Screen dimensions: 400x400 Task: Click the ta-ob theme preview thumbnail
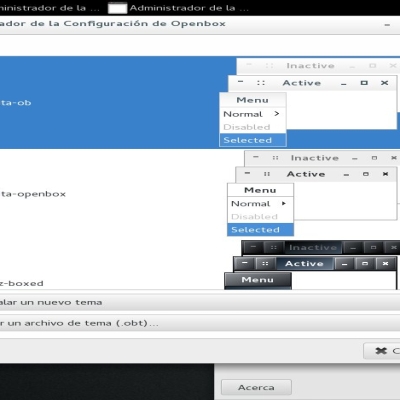coord(309,102)
